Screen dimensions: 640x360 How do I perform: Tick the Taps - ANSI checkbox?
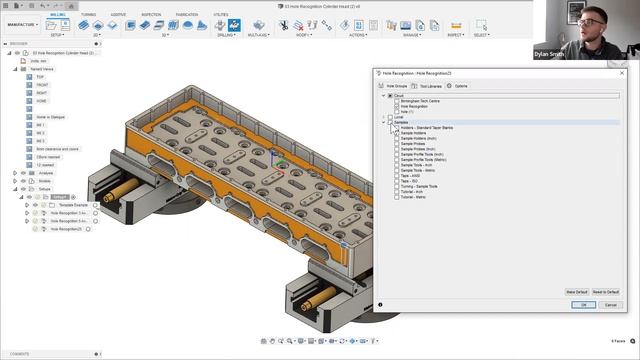(x=397, y=176)
